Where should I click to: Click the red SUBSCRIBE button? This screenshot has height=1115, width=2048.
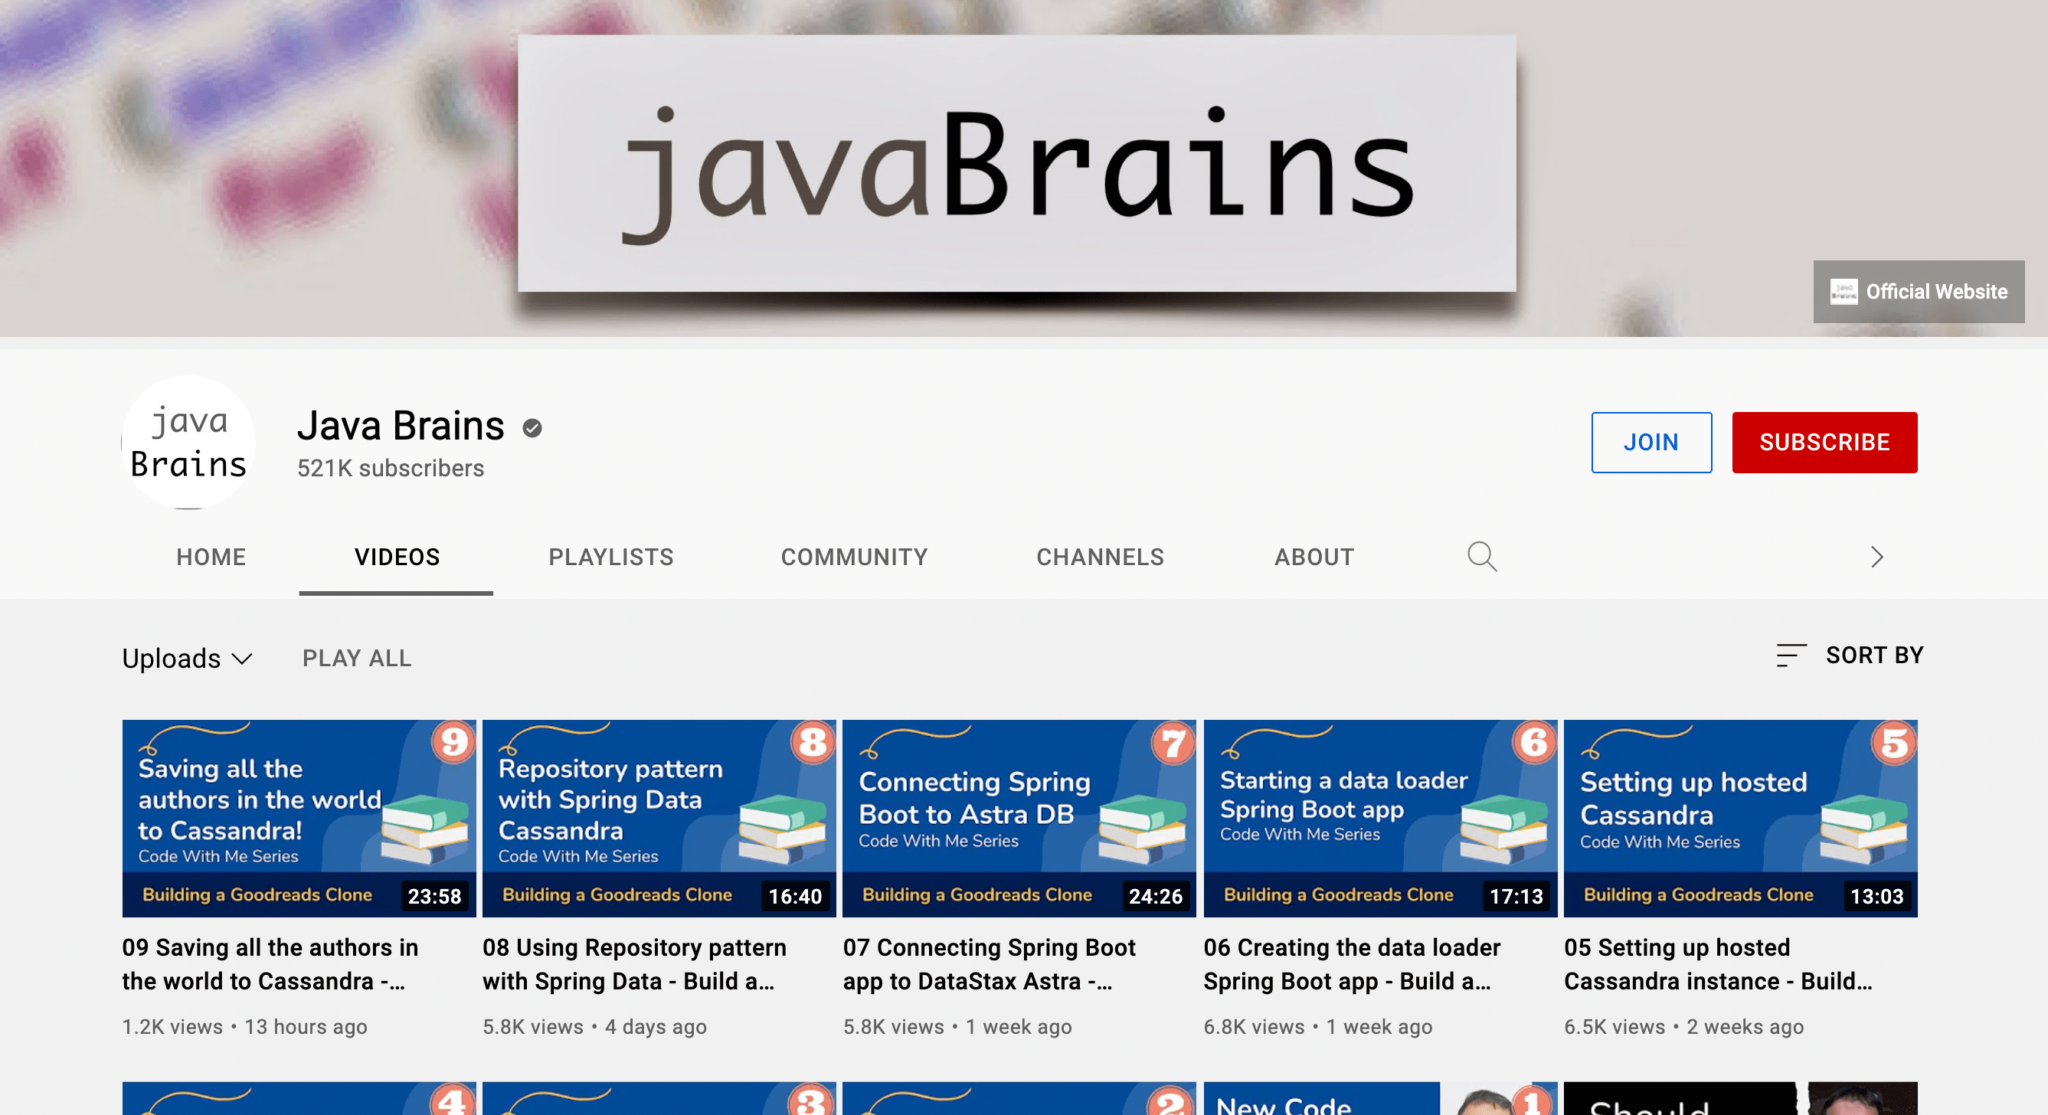(x=1824, y=442)
